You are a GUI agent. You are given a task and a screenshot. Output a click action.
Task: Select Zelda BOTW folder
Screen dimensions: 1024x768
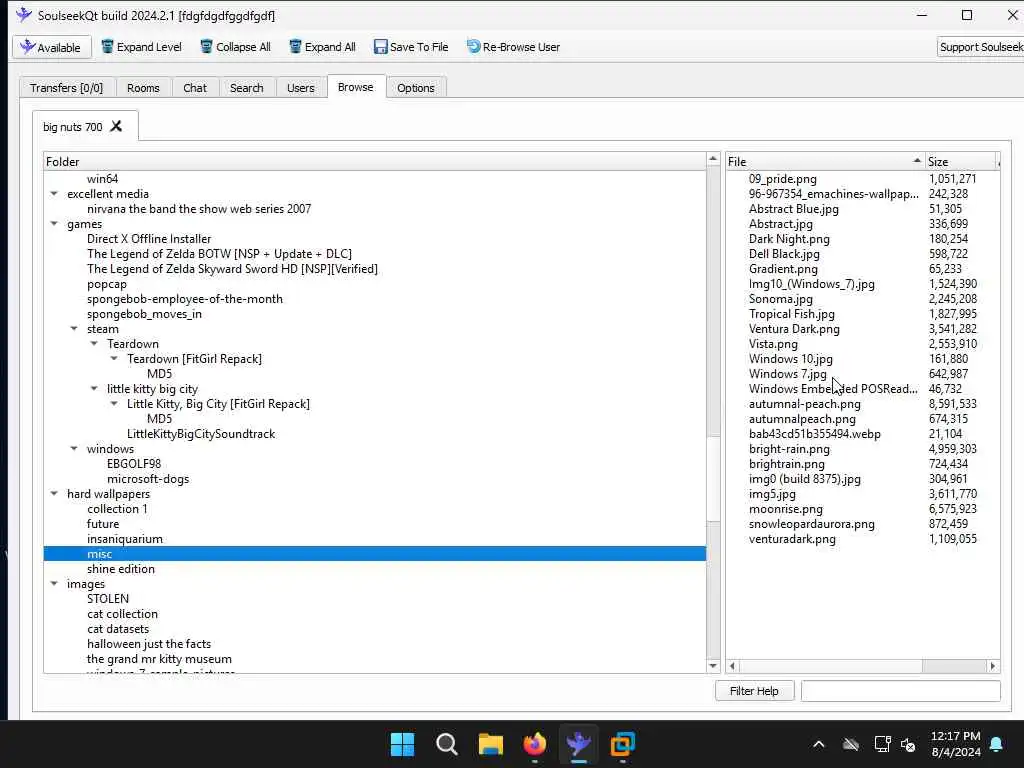[x=219, y=254]
